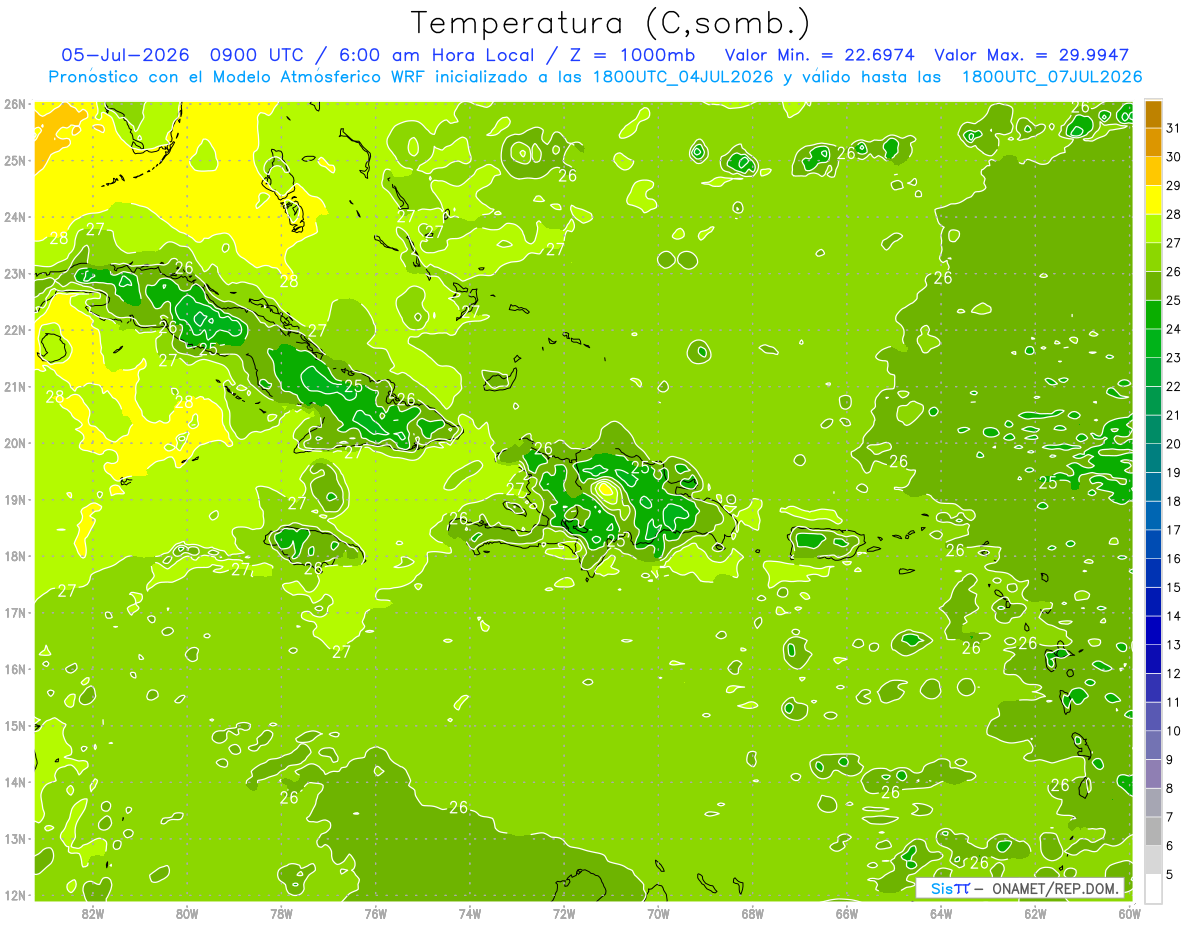Click "Valor Max. = 29.9947"
1200x927 pixels.
click(x=1032, y=55)
